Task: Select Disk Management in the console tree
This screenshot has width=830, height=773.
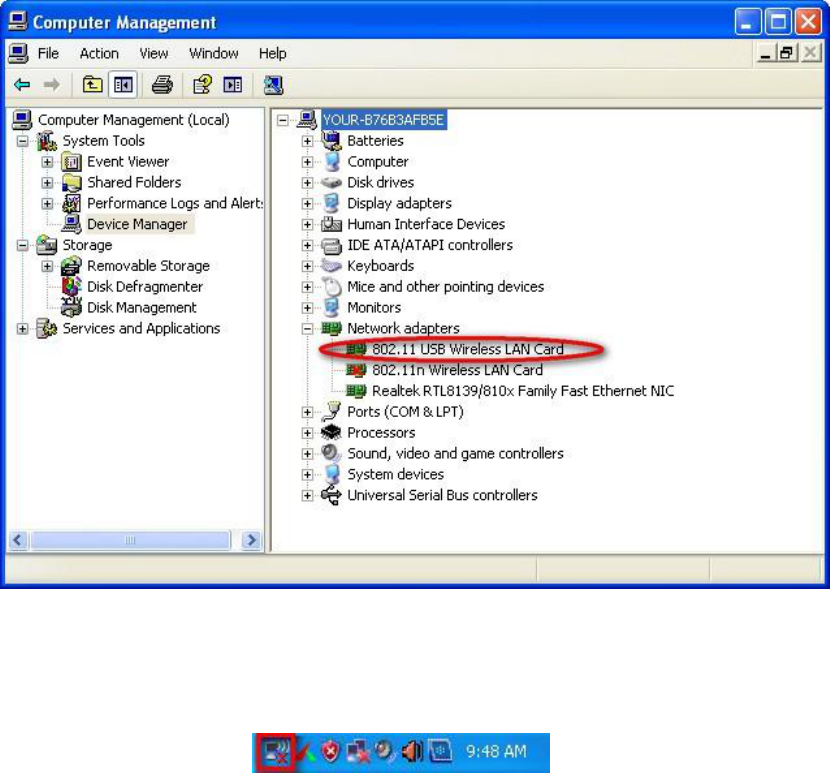Action: (x=141, y=308)
